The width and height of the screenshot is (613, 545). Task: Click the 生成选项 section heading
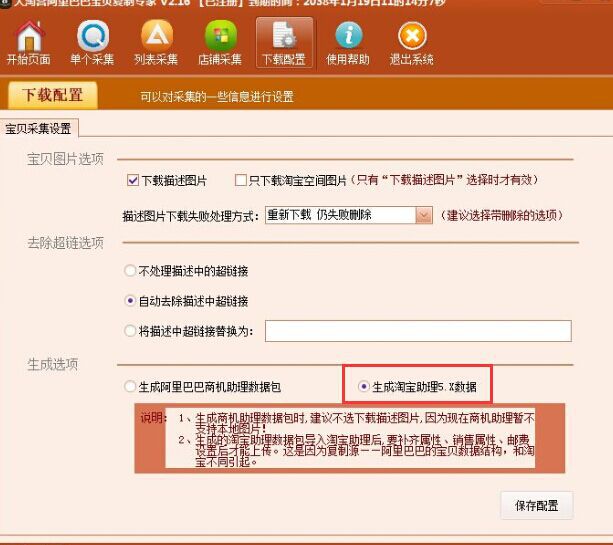coord(52,364)
